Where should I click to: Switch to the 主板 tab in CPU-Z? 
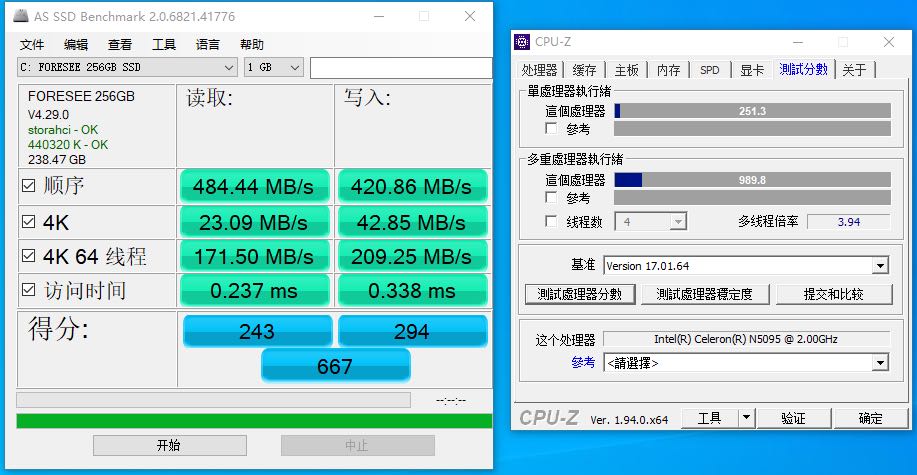pos(626,70)
